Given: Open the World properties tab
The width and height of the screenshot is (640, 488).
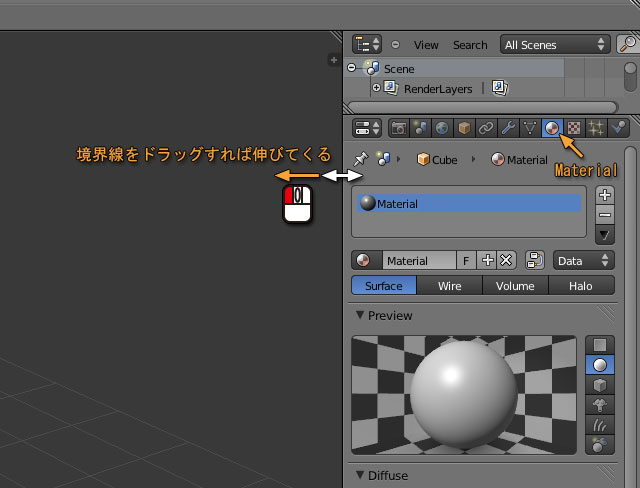Looking at the screenshot, I should click(442, 128).
